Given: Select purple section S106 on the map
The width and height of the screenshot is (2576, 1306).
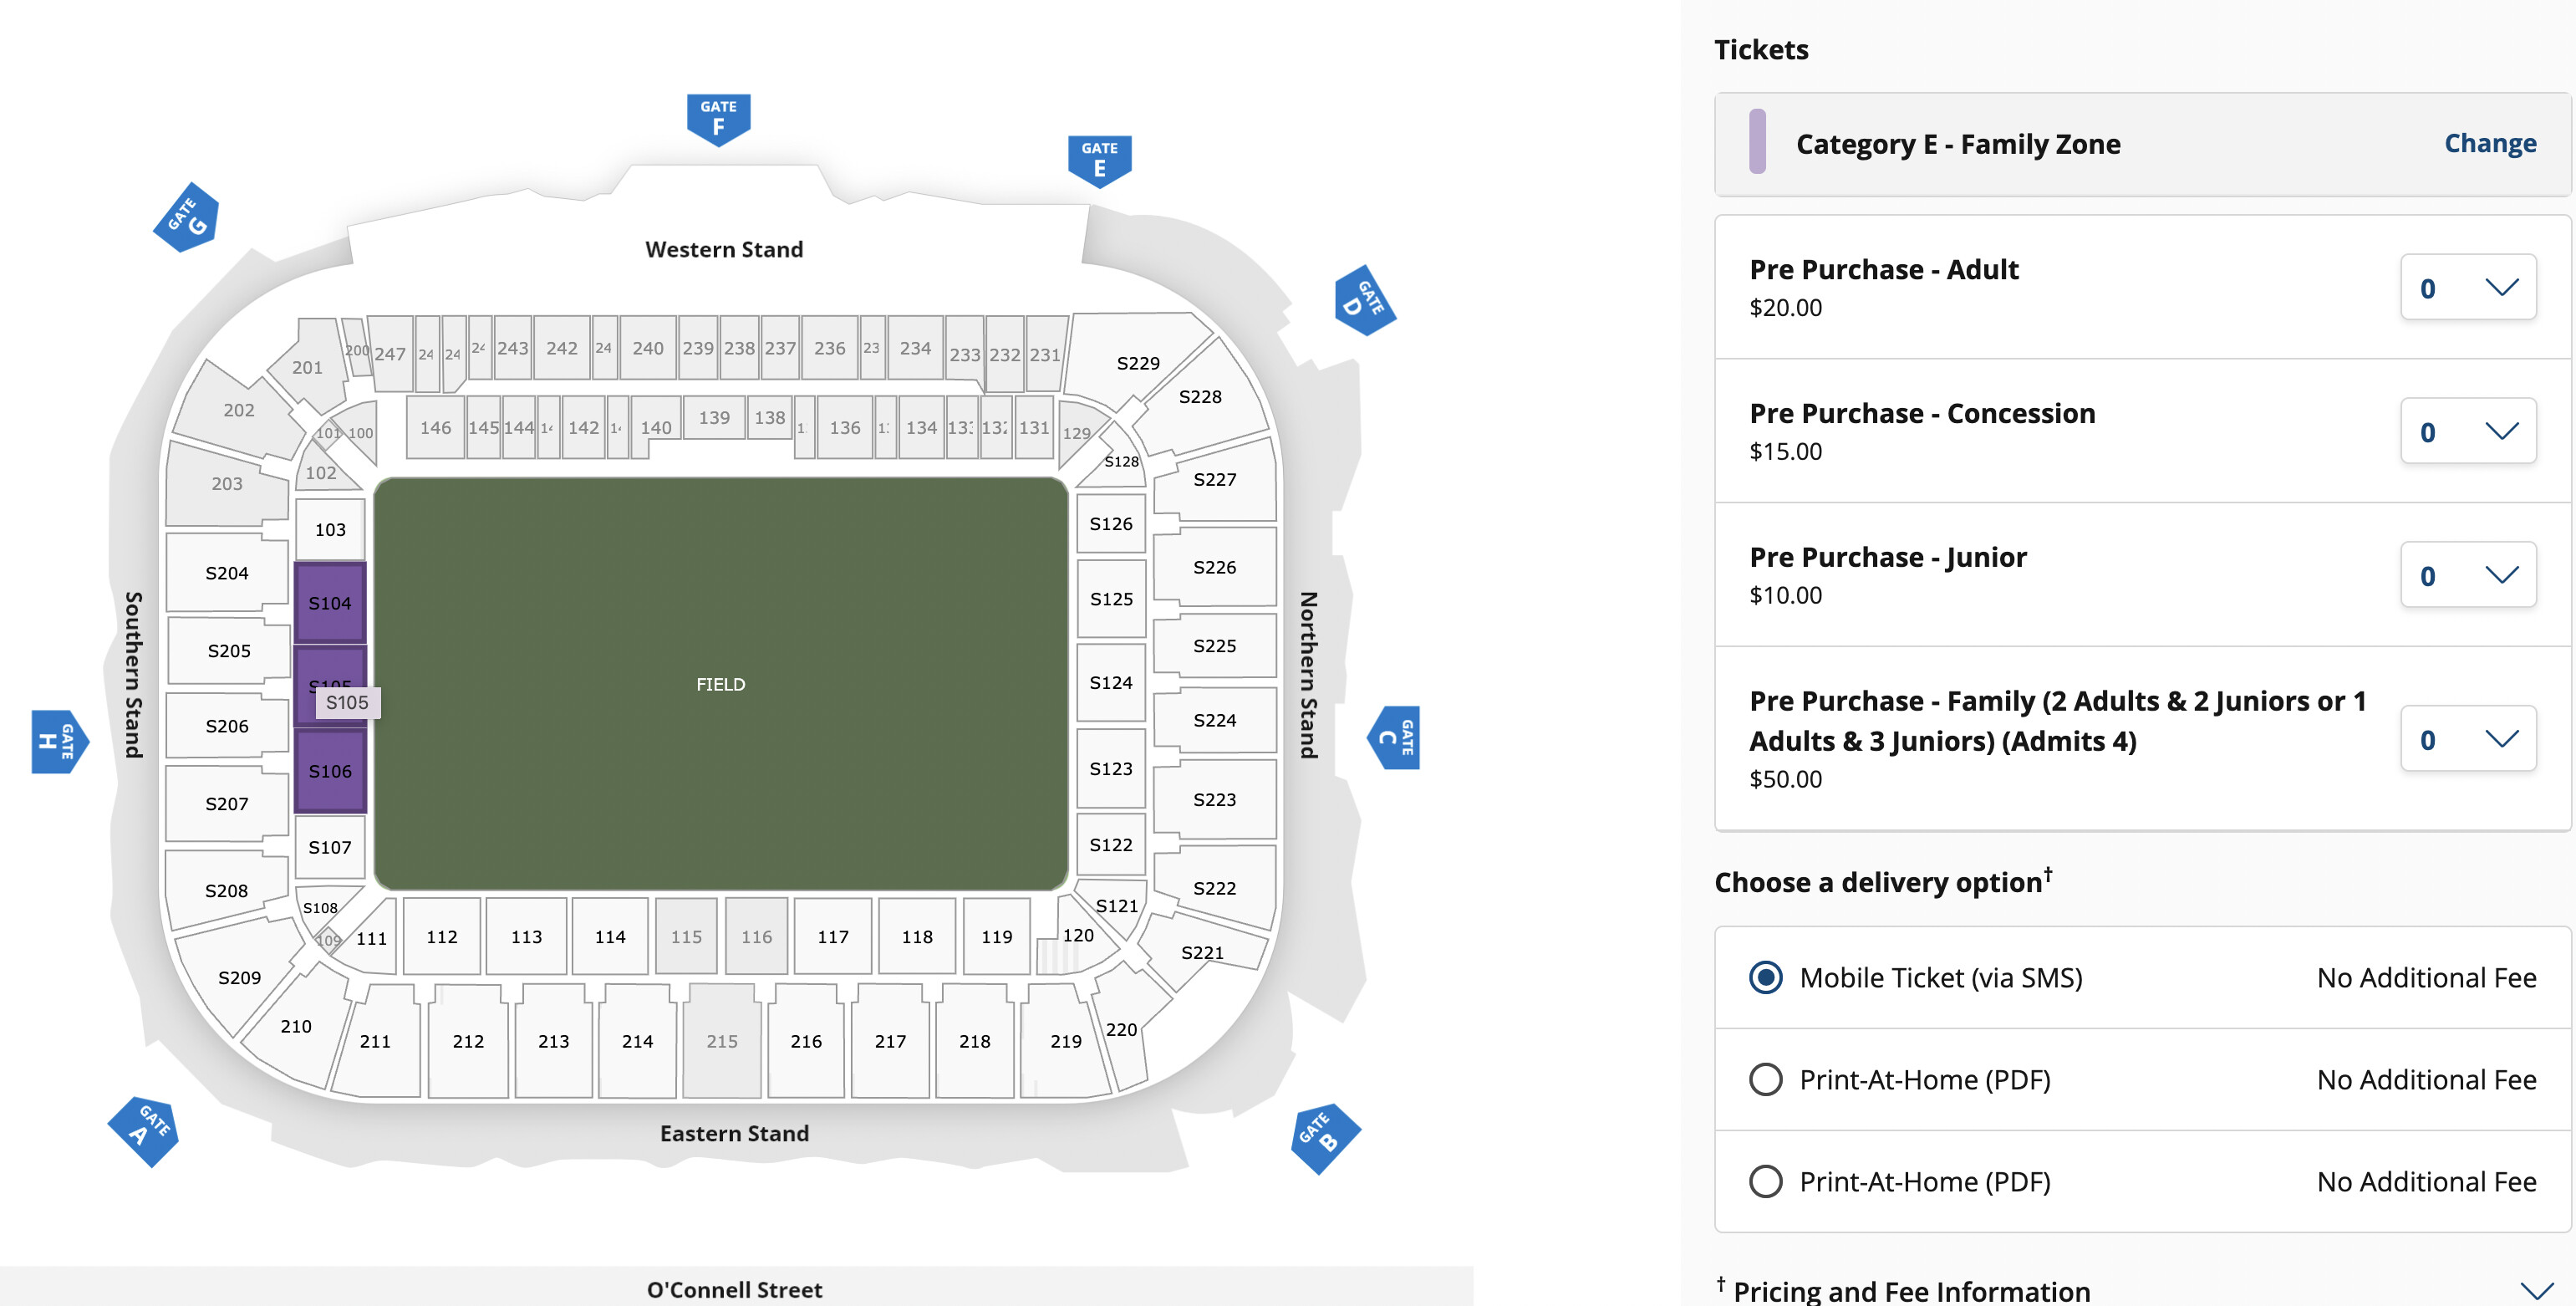Looking at the screenshot, I should [330, 771].
